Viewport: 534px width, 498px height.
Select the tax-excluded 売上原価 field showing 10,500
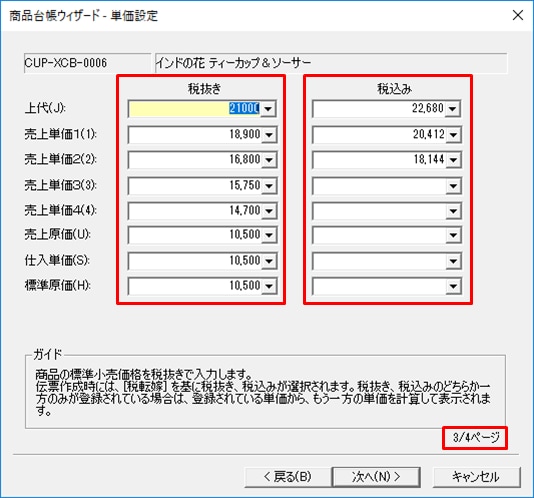(x=194, y=235)
